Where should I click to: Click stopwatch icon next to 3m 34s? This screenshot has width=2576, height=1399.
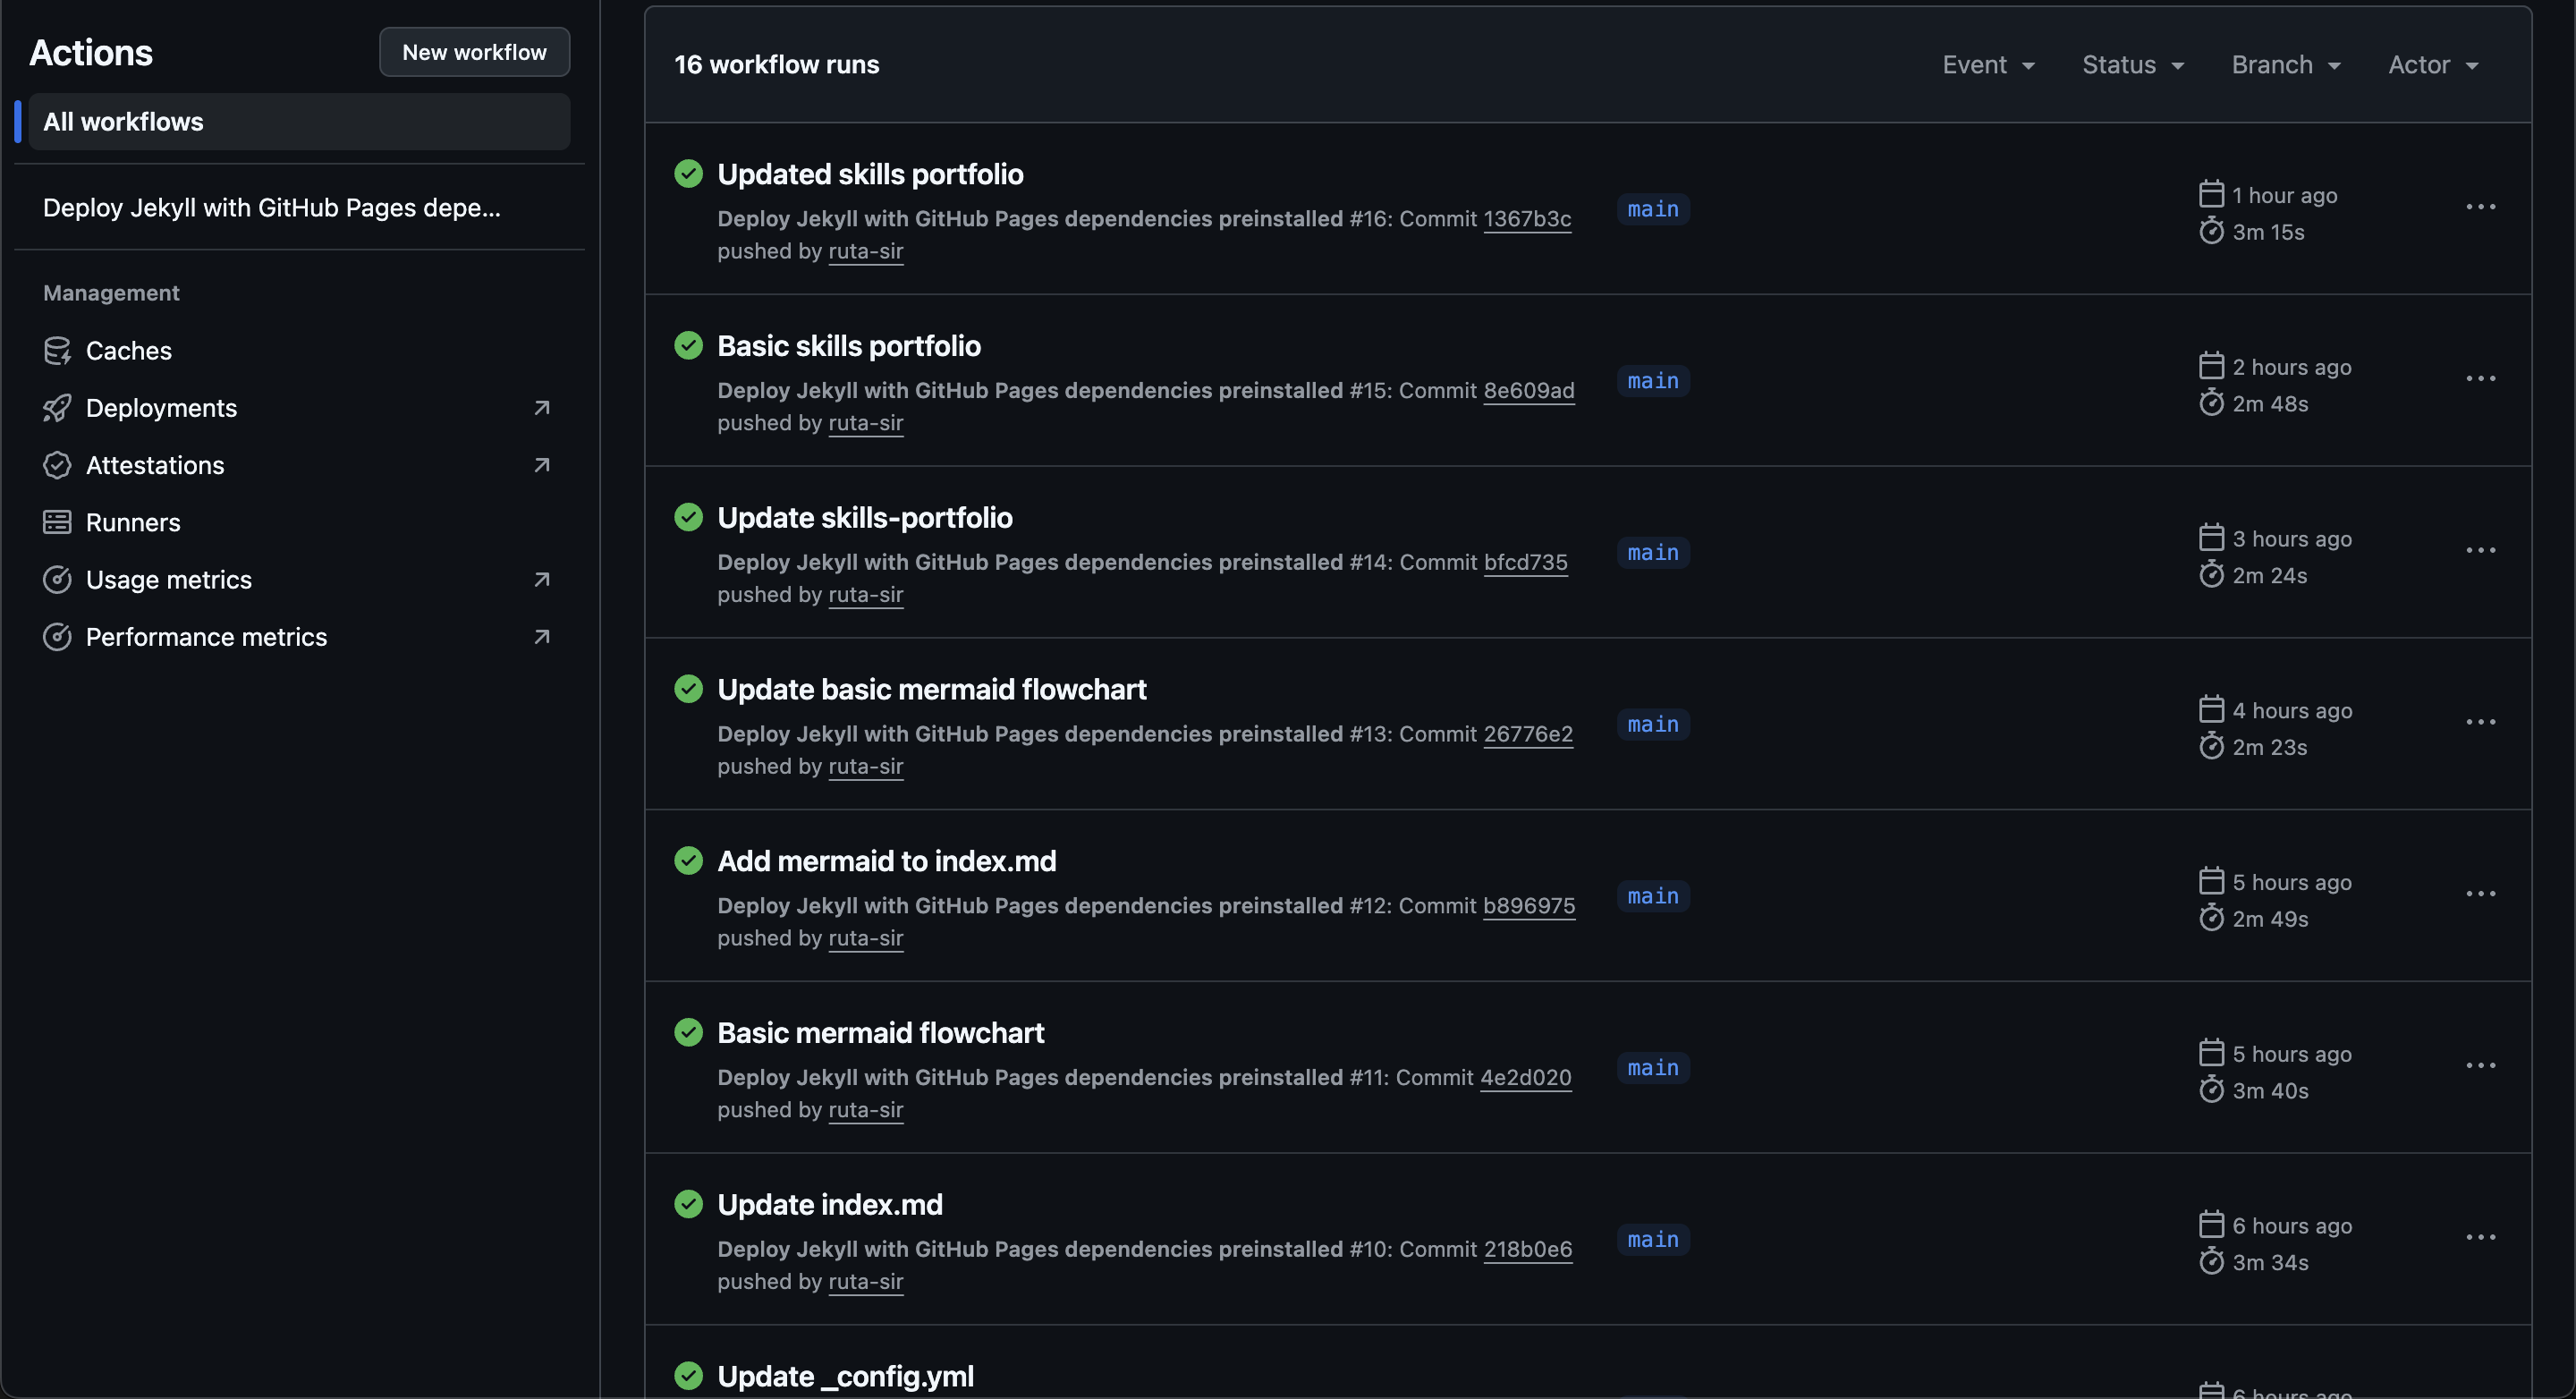tap(2211, 1261)
